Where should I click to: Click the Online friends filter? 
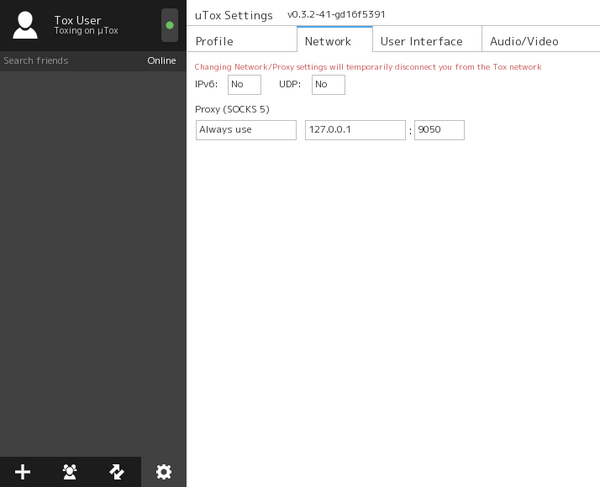[x=162, y=61]
